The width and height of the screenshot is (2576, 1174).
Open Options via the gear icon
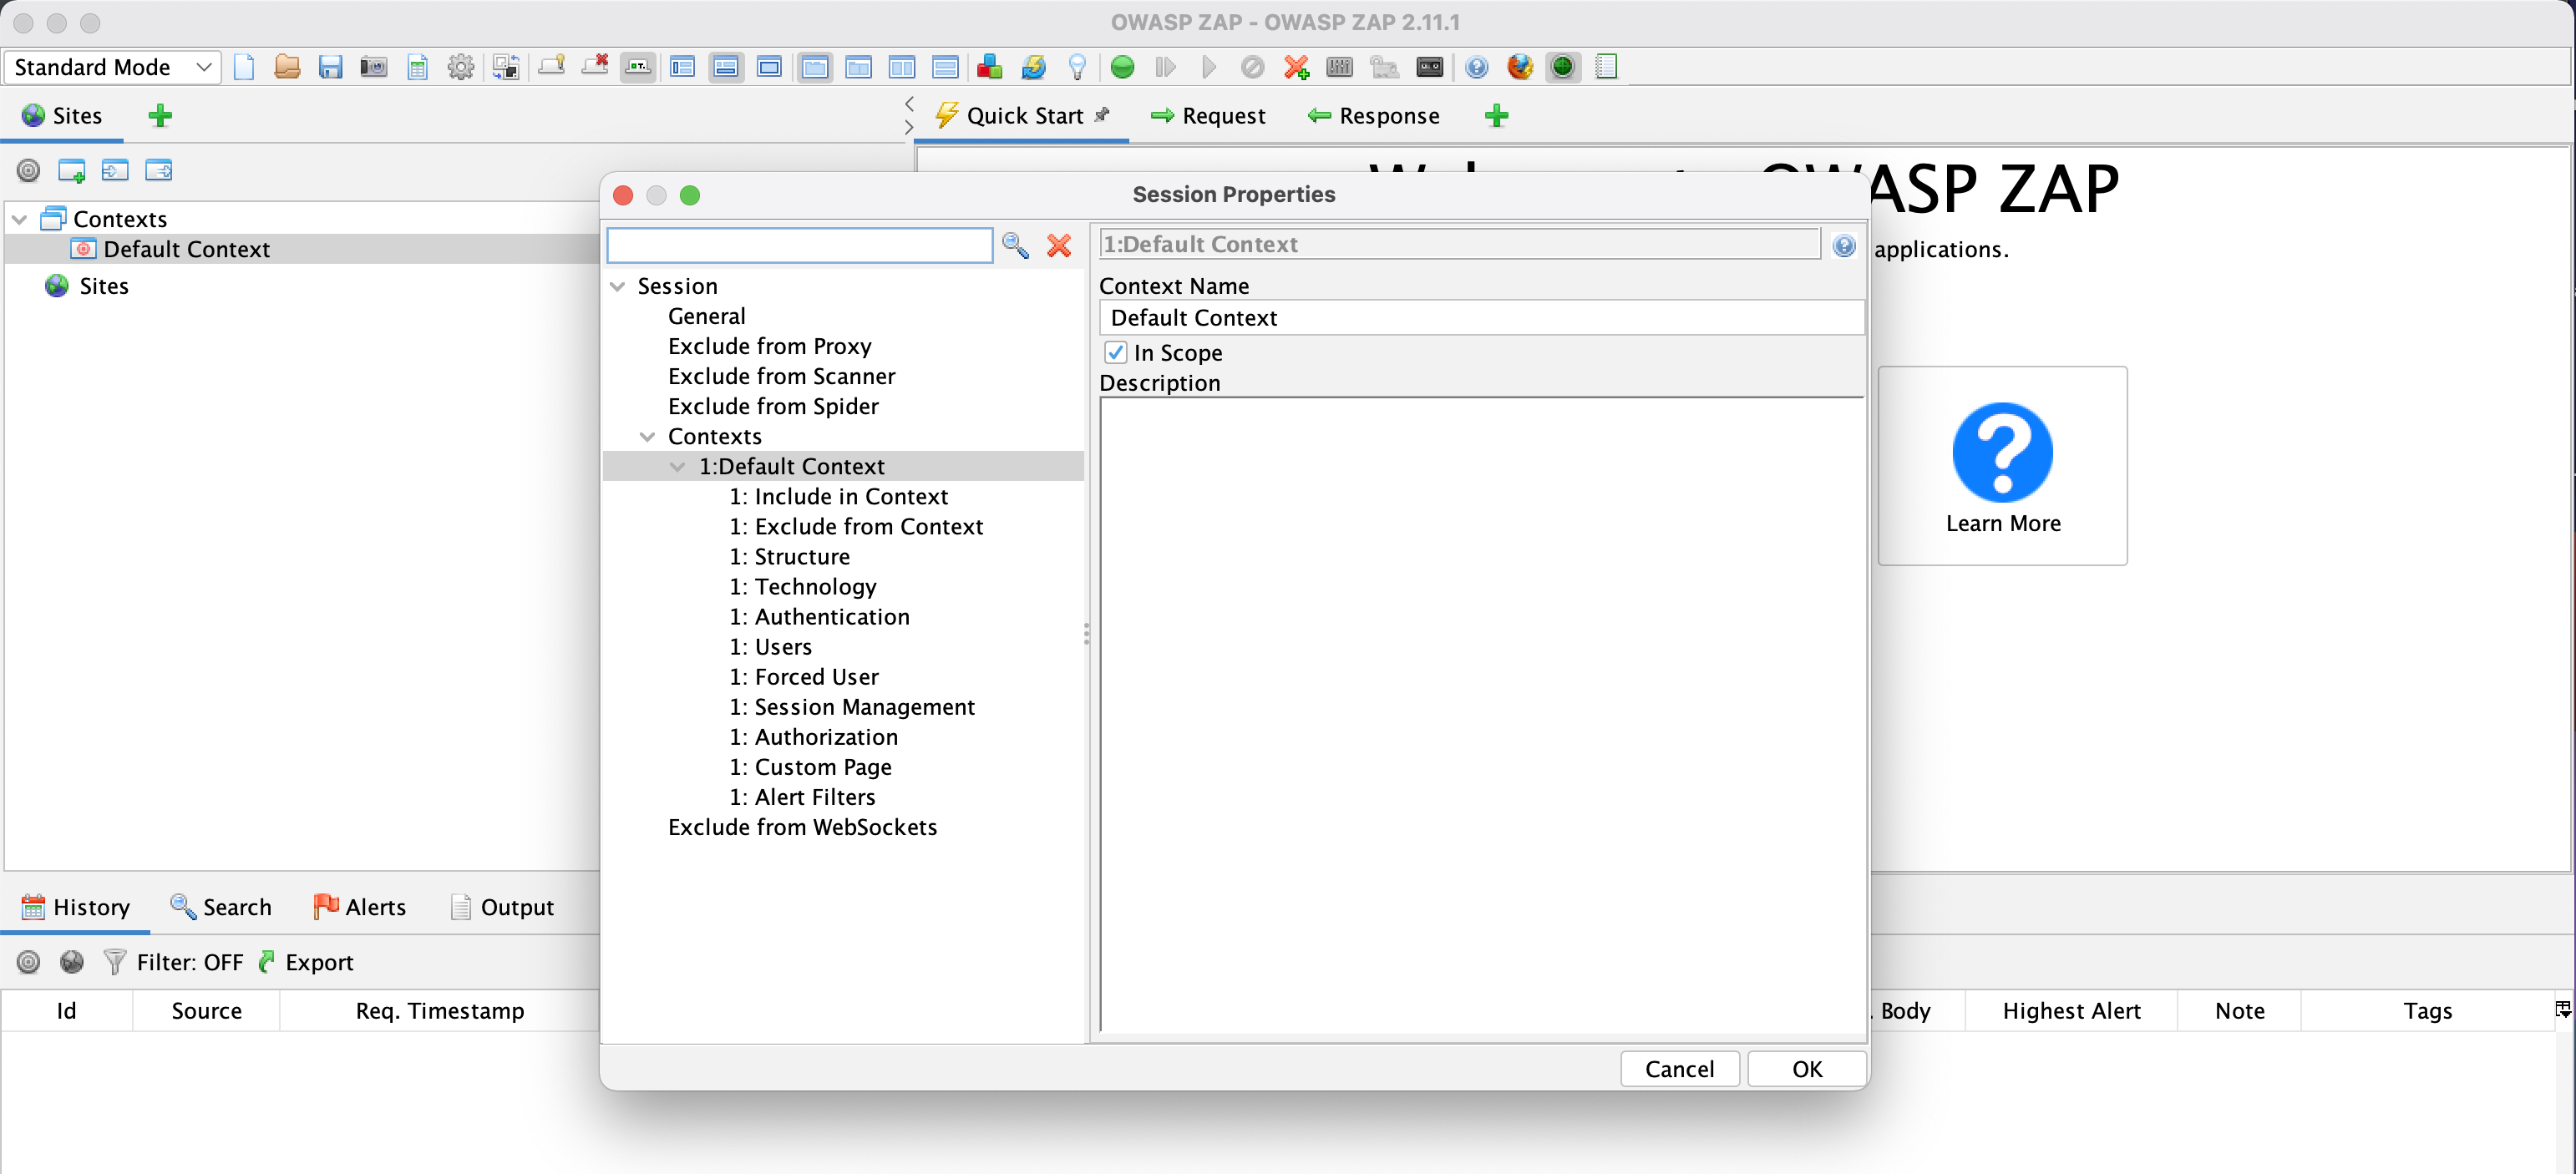coord(460,67)
